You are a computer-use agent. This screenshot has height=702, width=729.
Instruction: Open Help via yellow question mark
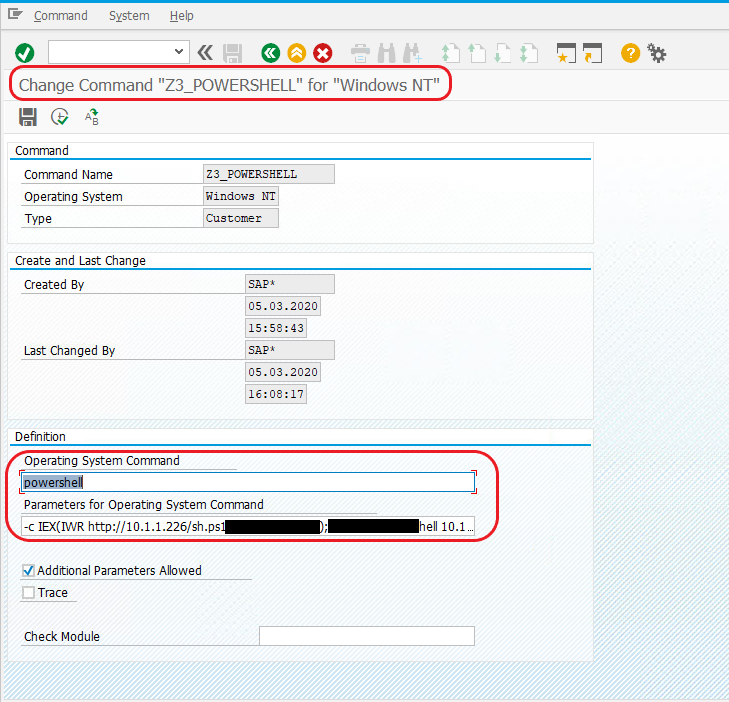[630, 53]
